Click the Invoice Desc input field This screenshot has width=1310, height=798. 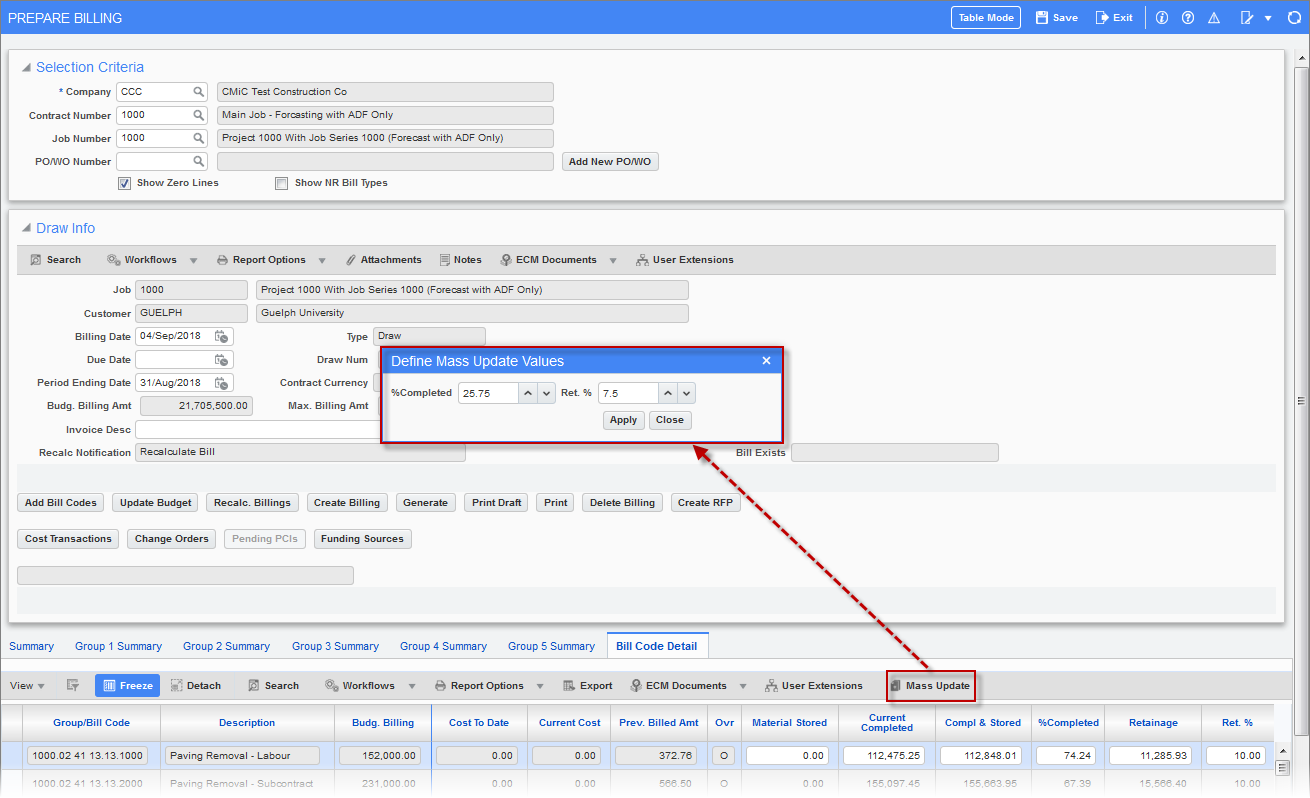pyautogui.click(x=257, y=429)
